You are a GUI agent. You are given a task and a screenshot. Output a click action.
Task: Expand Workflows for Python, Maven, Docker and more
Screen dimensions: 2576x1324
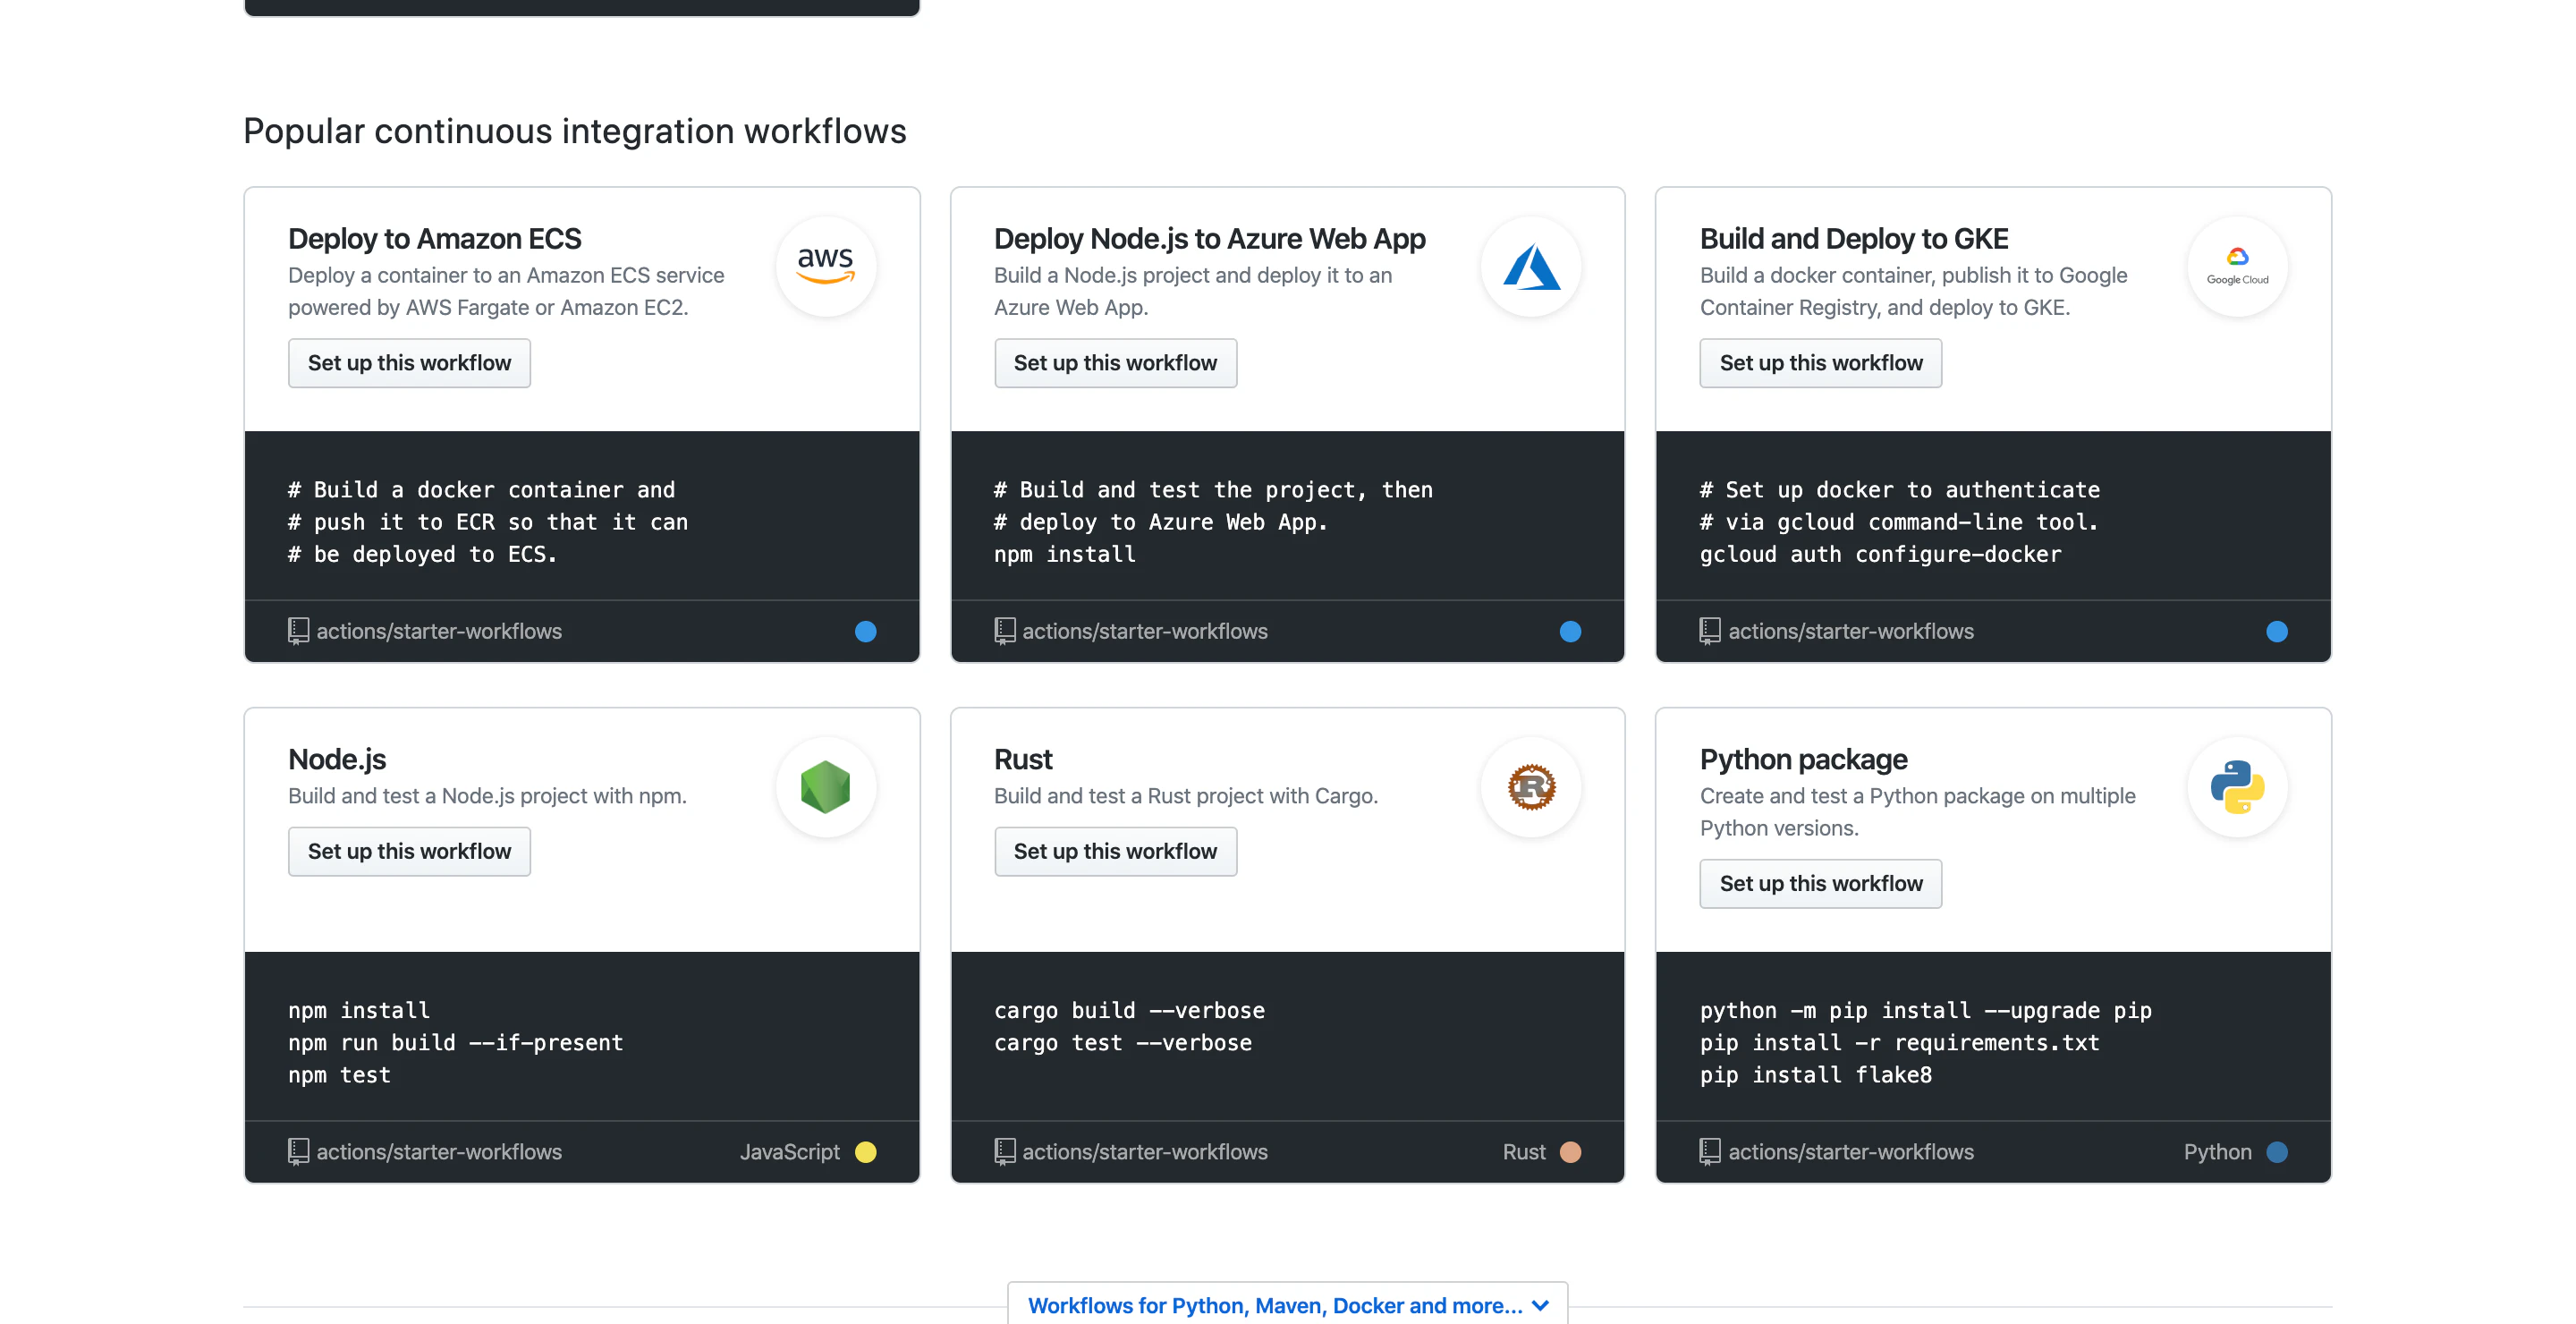pos(1288,1305)
